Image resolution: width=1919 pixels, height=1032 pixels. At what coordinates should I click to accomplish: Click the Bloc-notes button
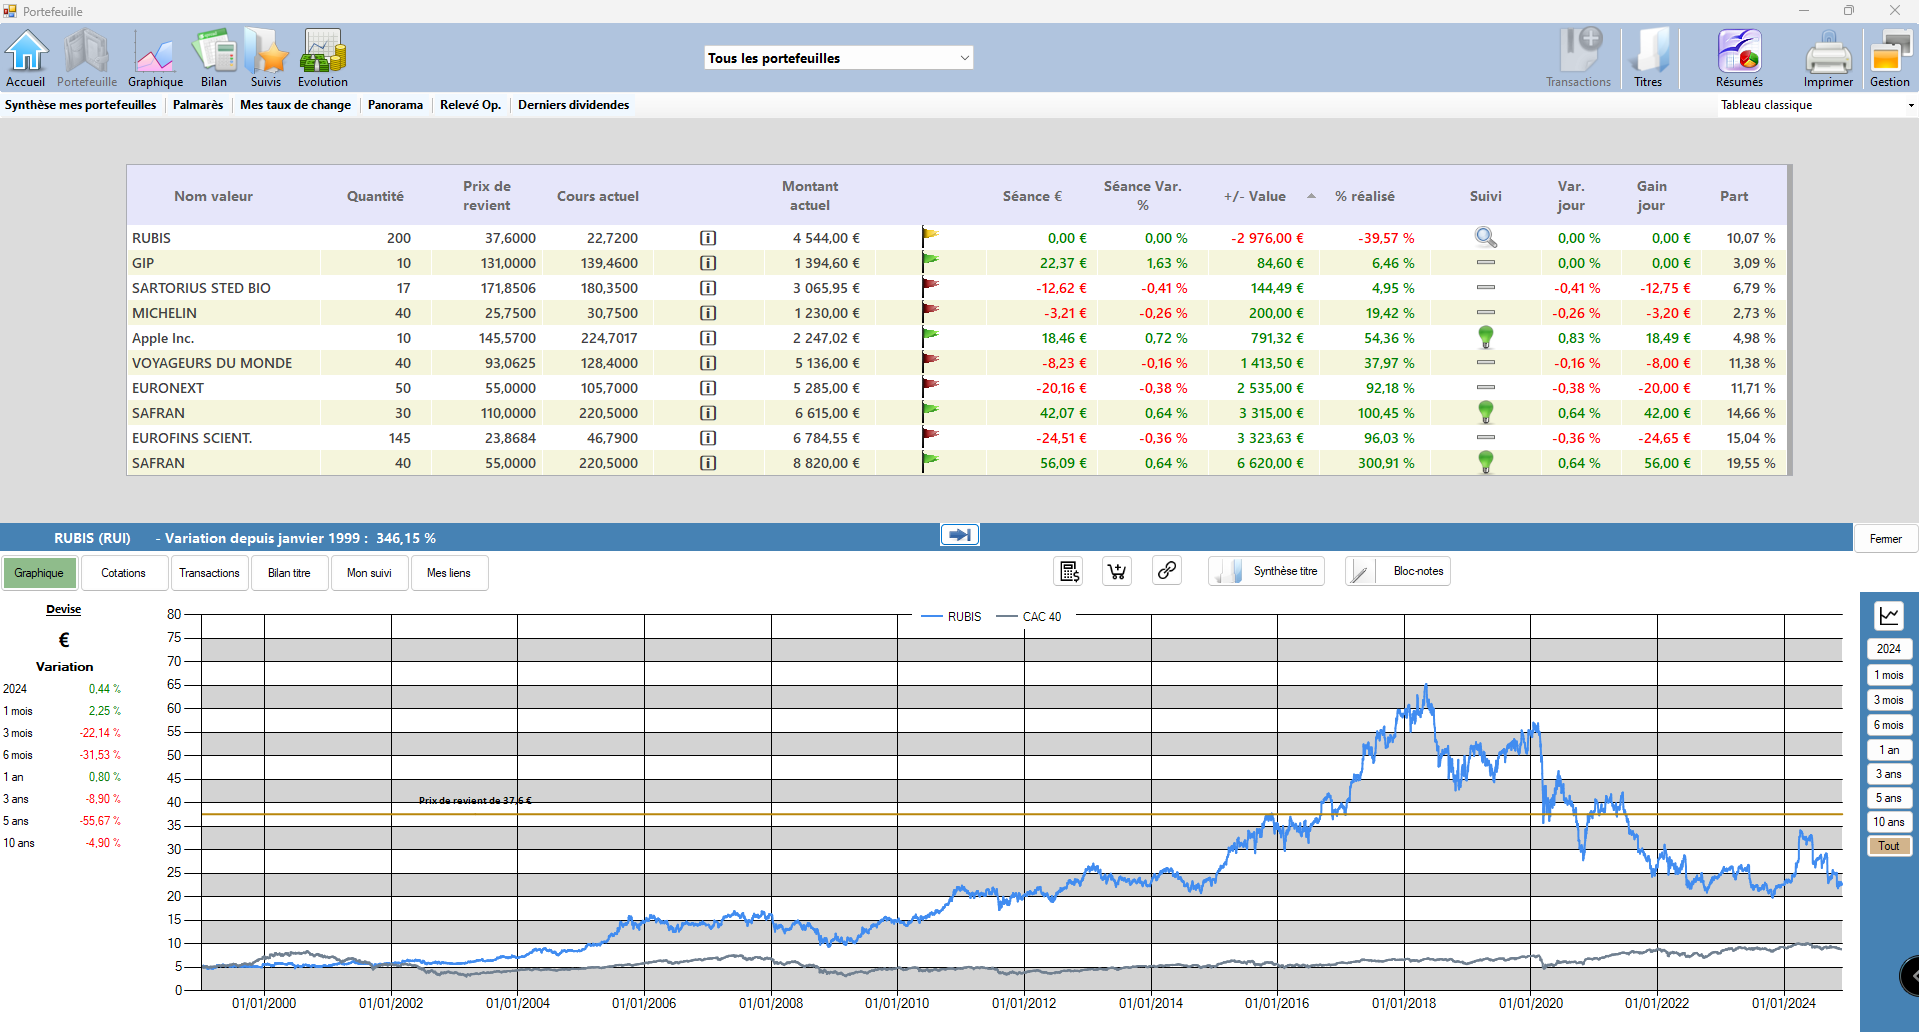tap(1398, 571)
